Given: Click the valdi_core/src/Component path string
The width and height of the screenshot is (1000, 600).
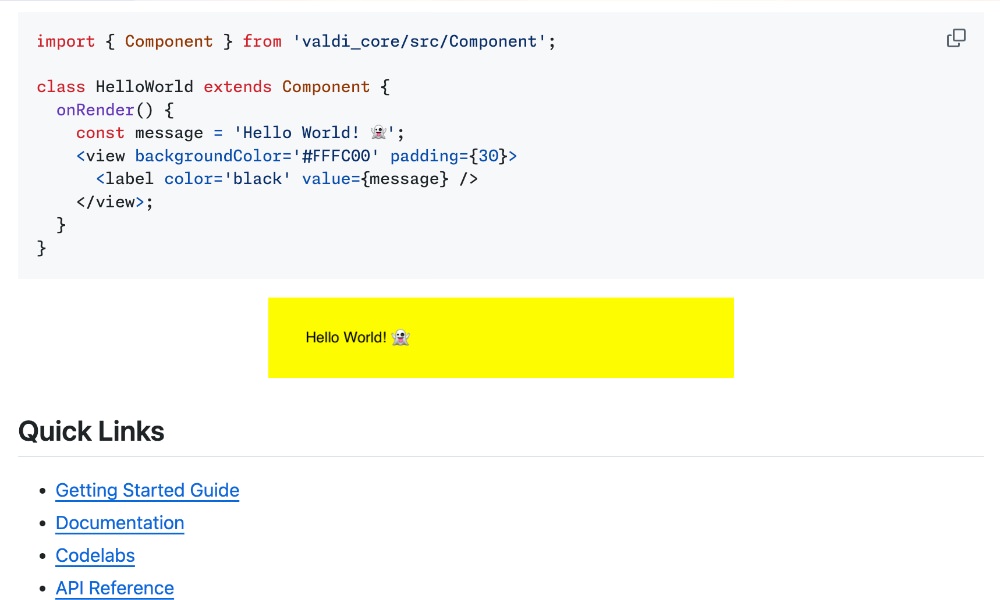Looking at the screenshot, I should [424, 41].
